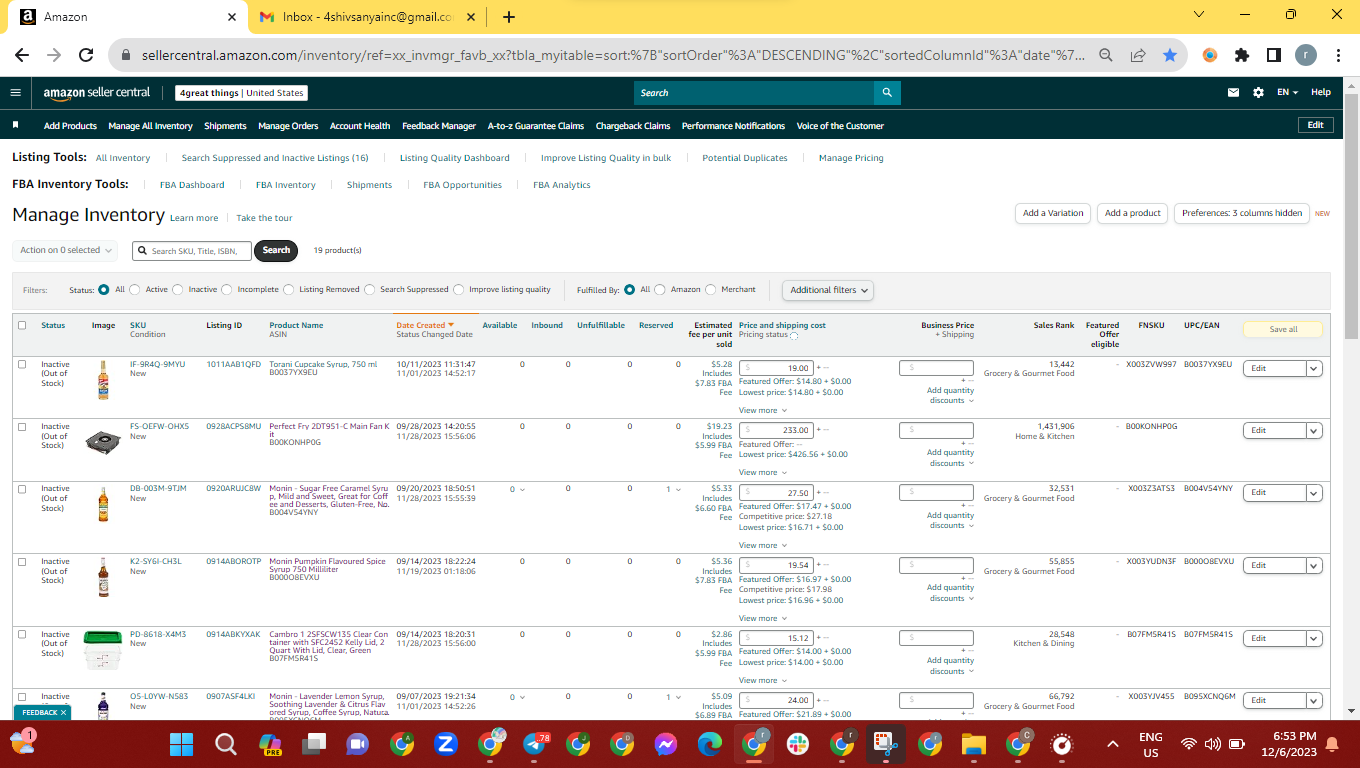Click the Add a Variation button
This screenshot has width=1360, height=768.
[x=1053, y=213]
